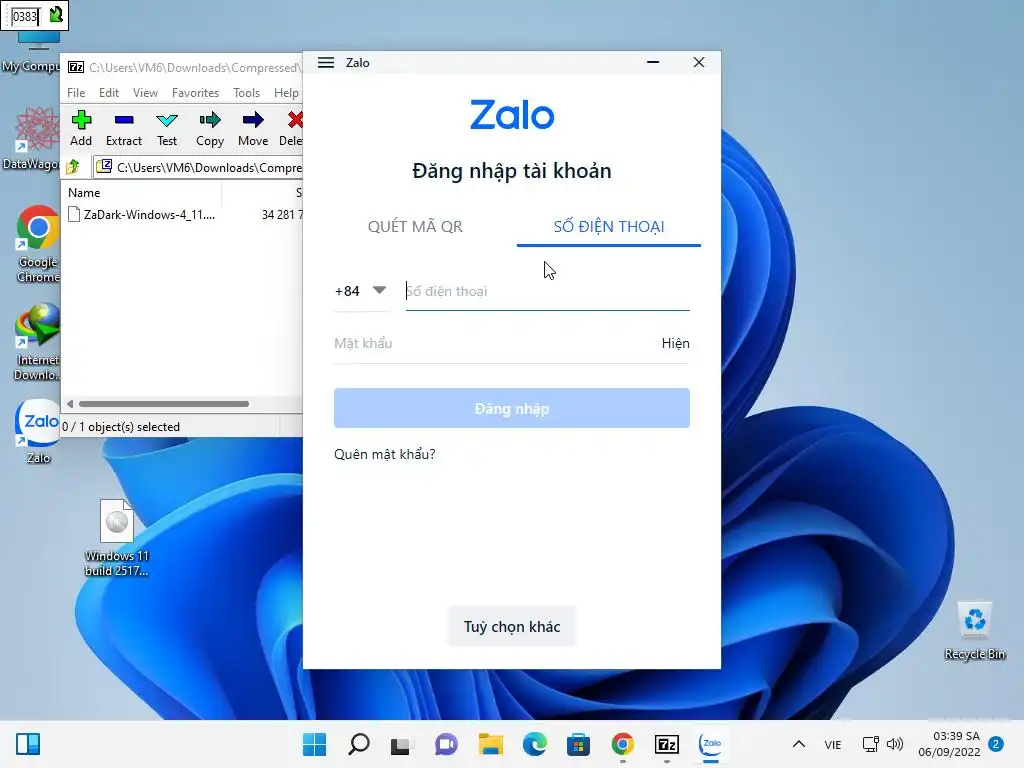Open Microsoft Store from taskbar
Screen dimensions: 1024x768
point(578,744)
